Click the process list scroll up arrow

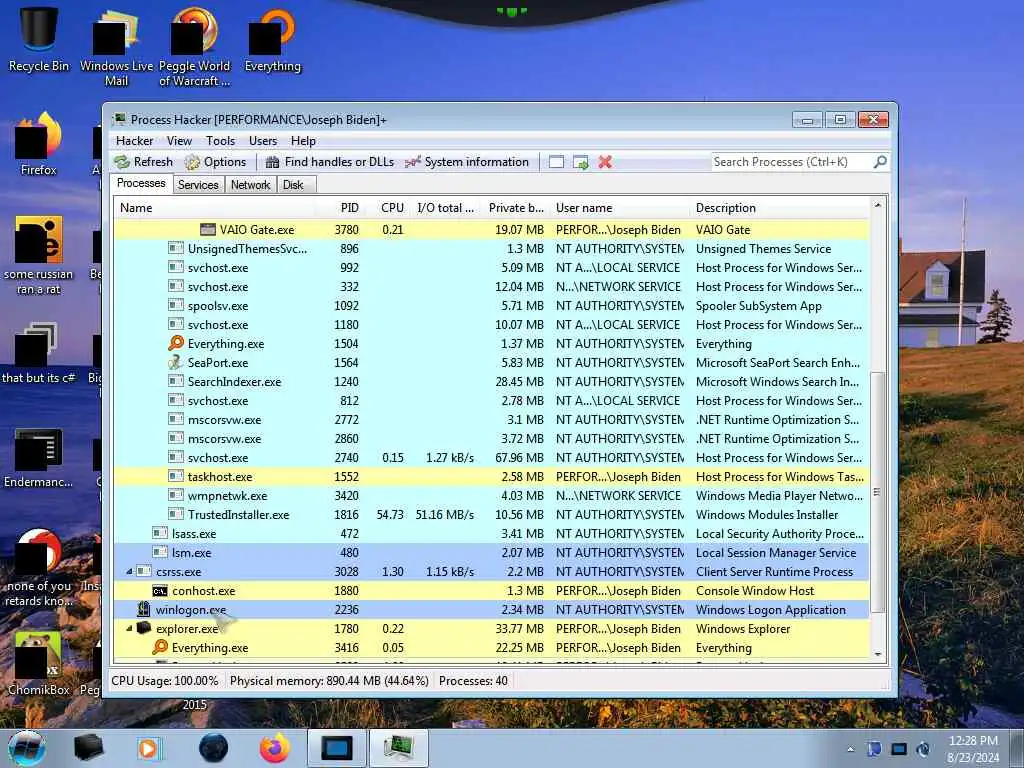[x=878, y=205]
